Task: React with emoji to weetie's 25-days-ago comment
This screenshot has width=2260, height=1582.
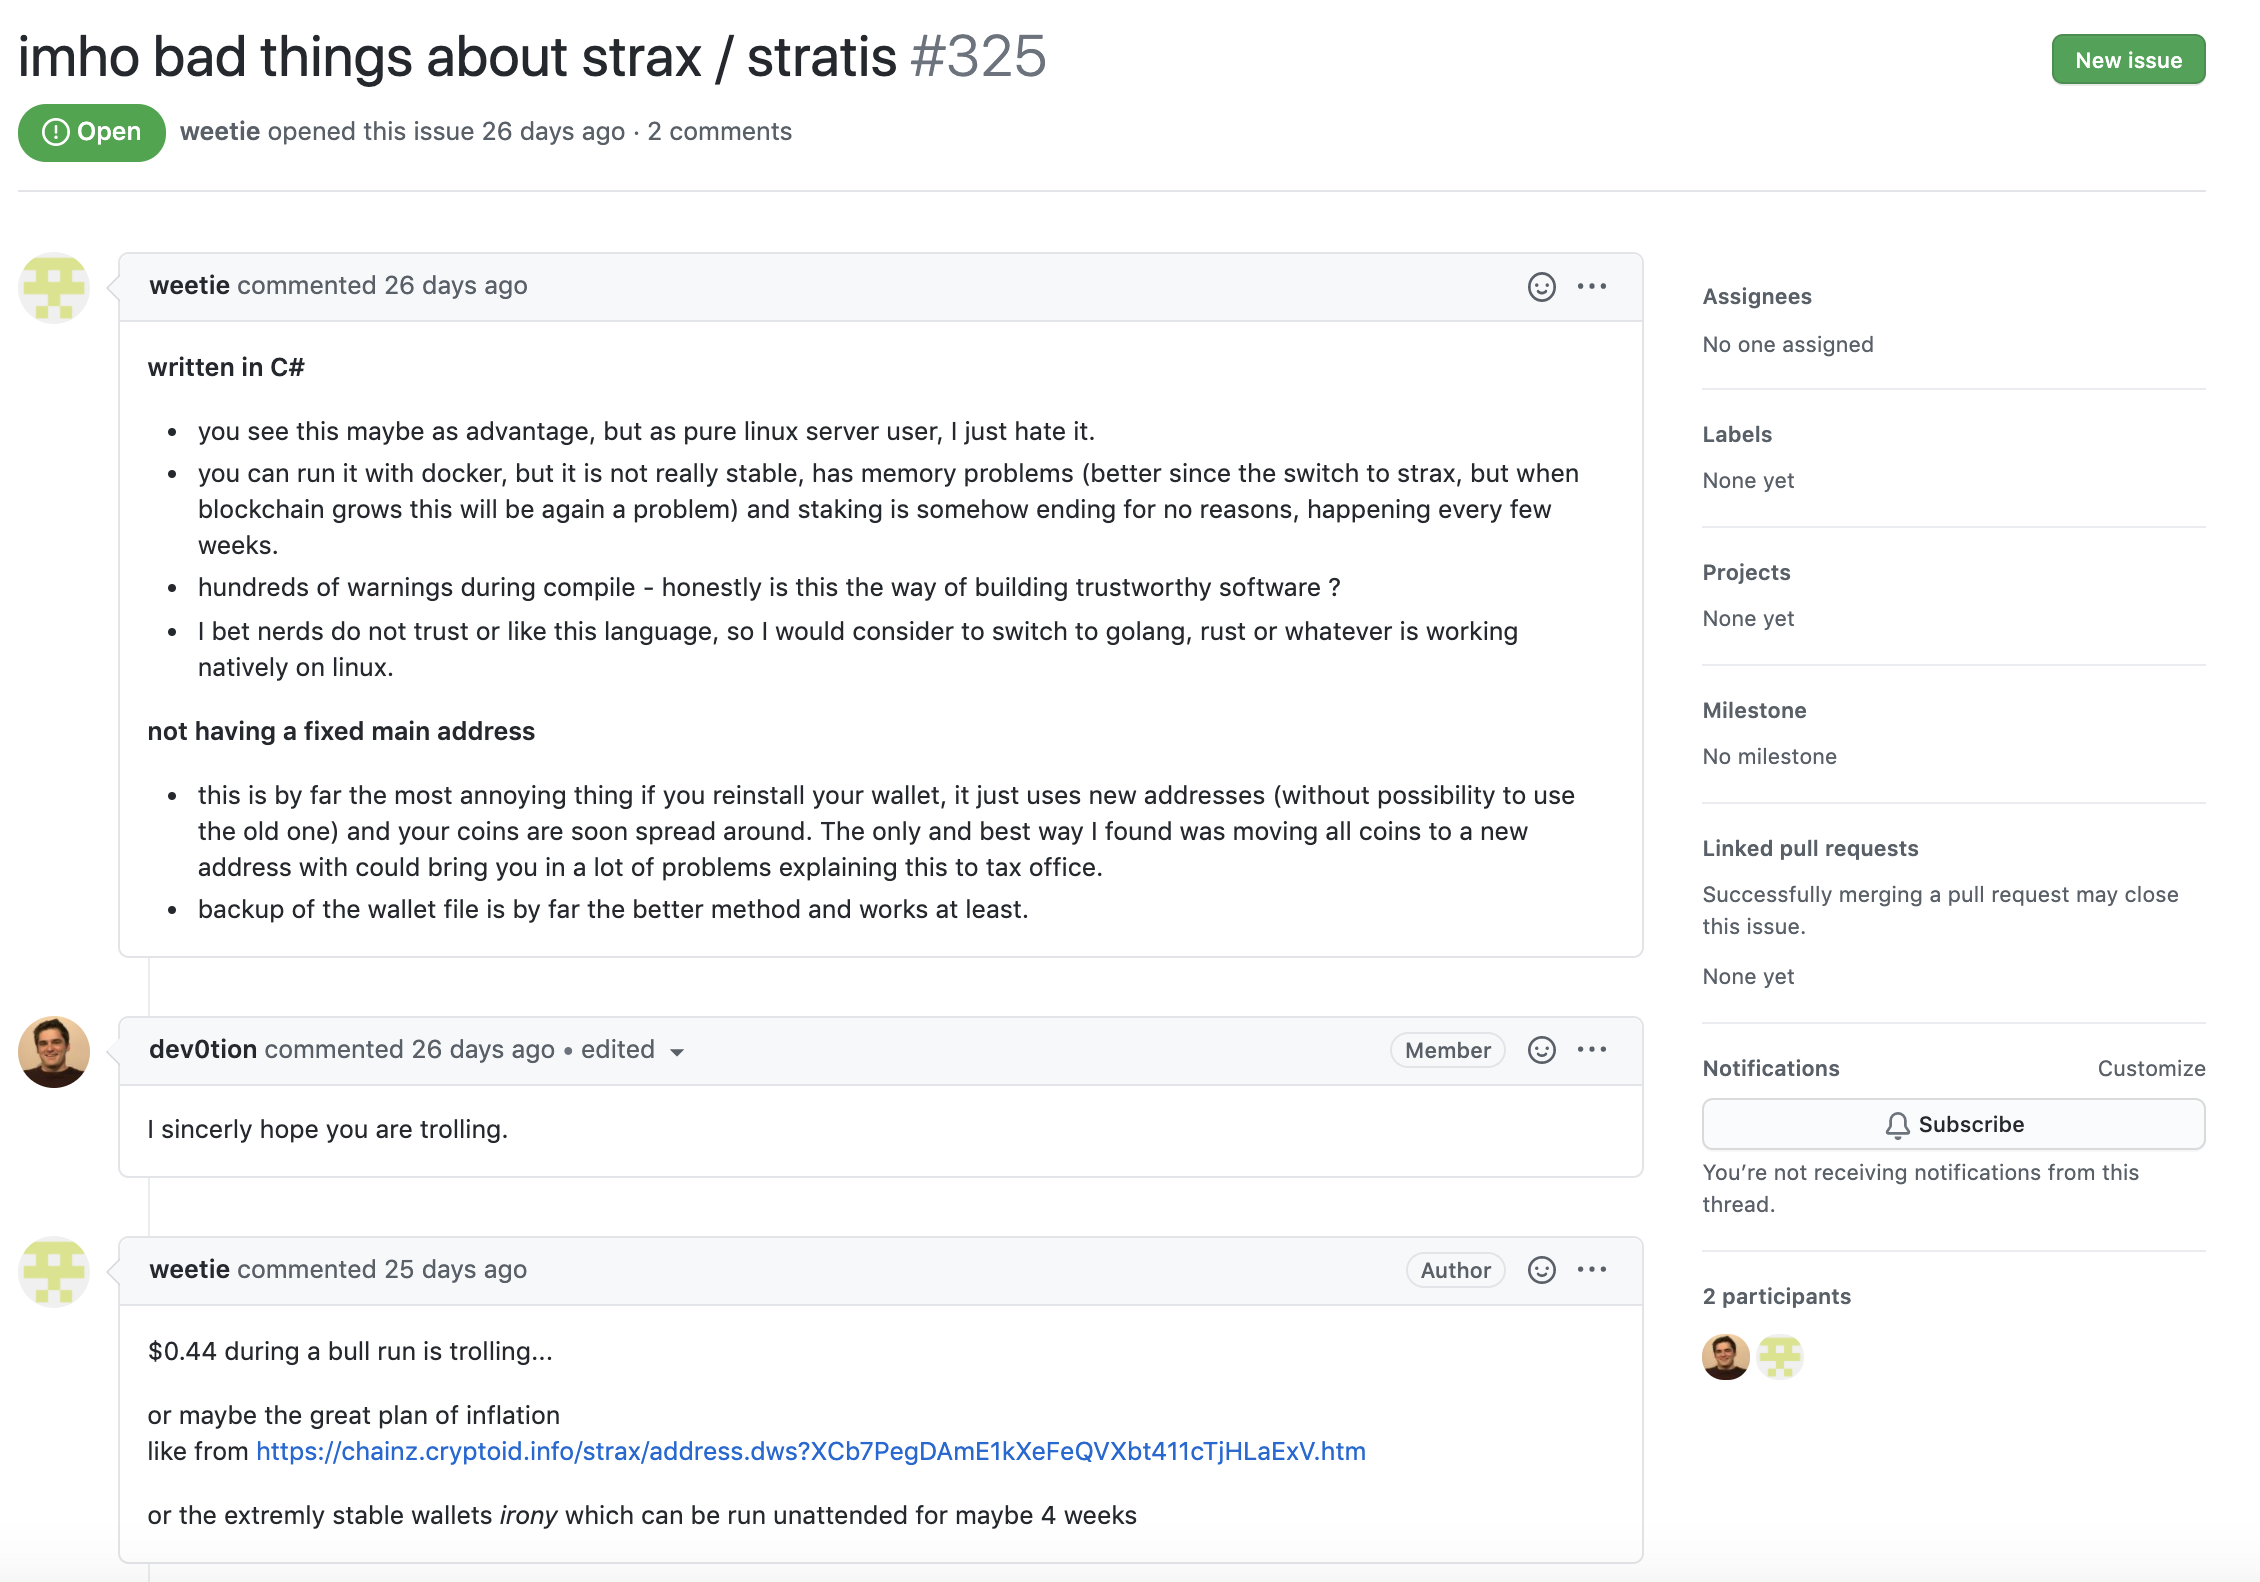Action: (x=1541, y=1270)
